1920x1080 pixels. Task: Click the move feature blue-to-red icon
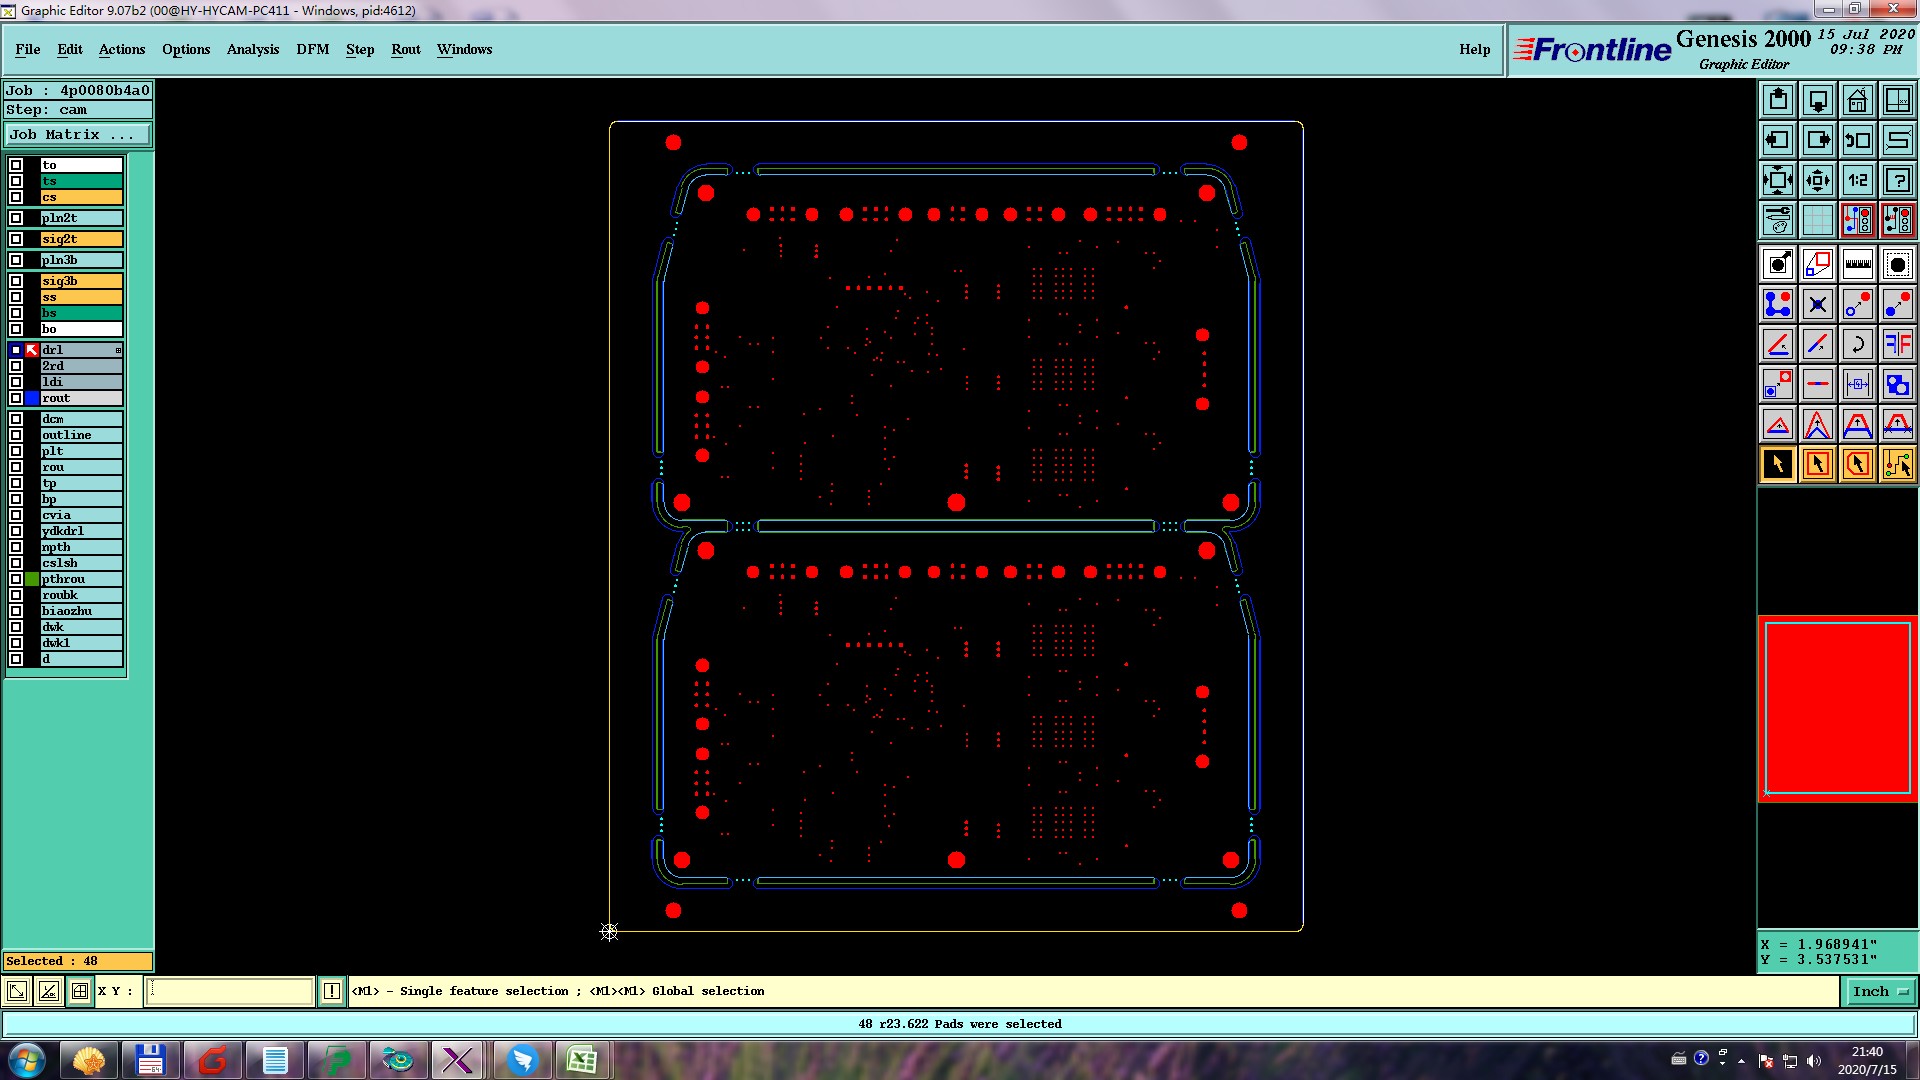1857,304
